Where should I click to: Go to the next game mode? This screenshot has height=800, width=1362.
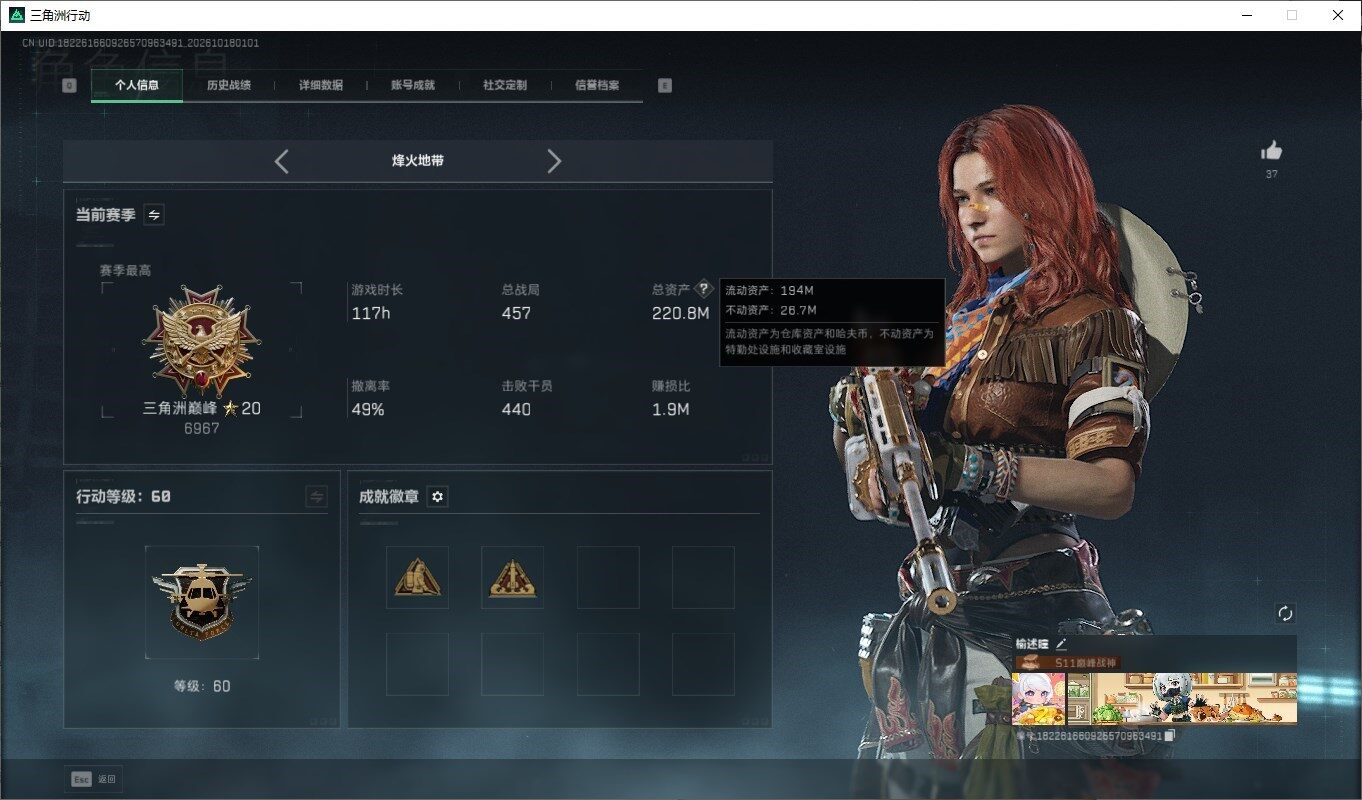[x=554, y=161]
